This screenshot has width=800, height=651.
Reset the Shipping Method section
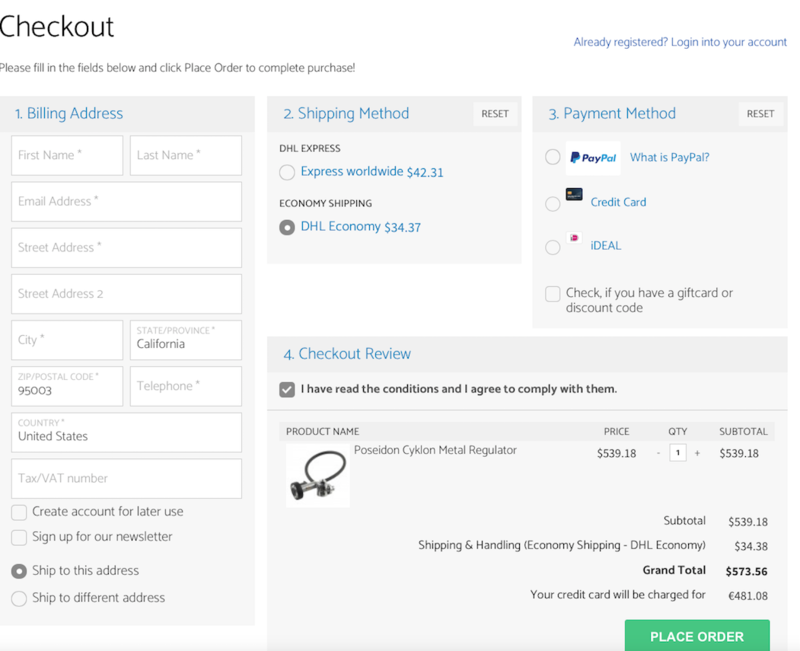click(x=495, y=114)
